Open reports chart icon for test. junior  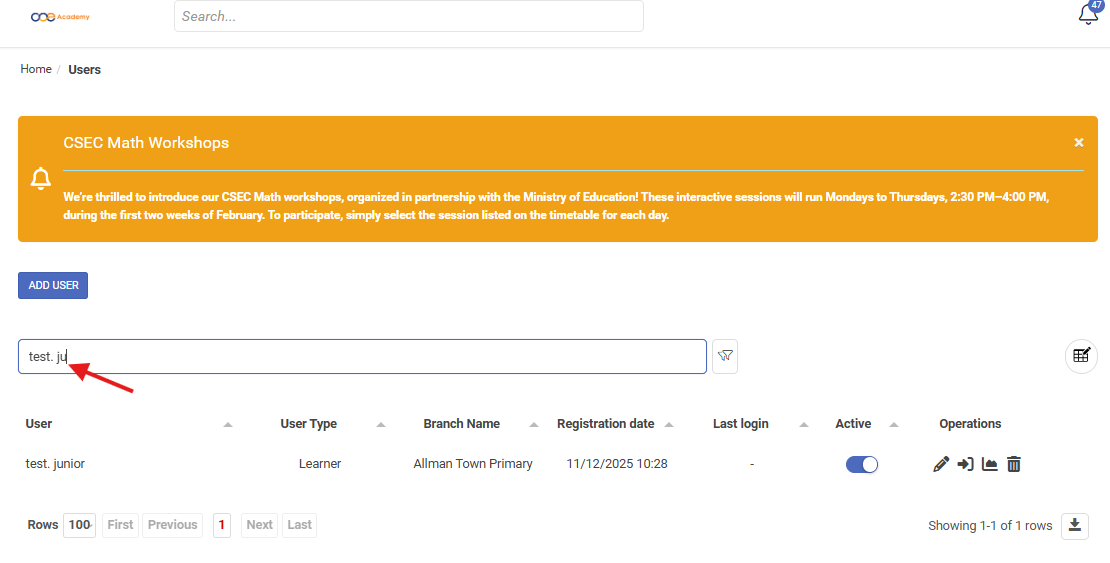pos(989,464)
